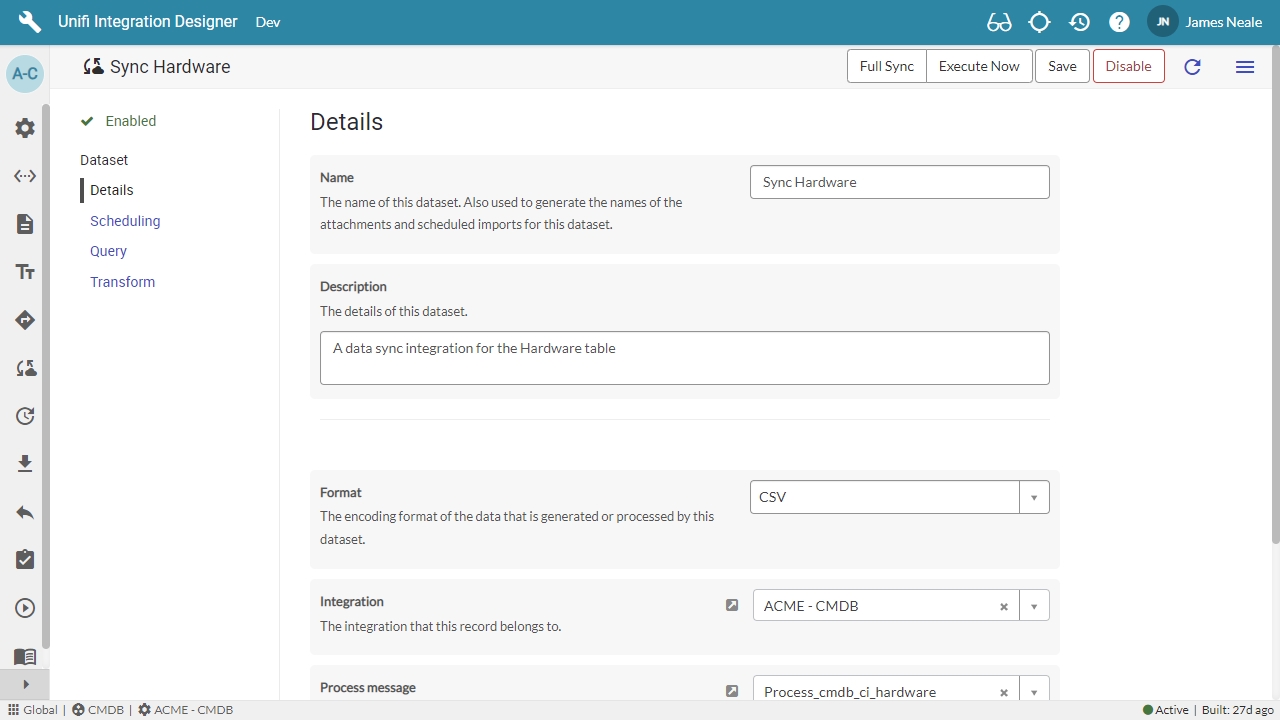Click the play circle icon in sidebar
This screenshot has height=720, width=1280.
click(25, 608)
